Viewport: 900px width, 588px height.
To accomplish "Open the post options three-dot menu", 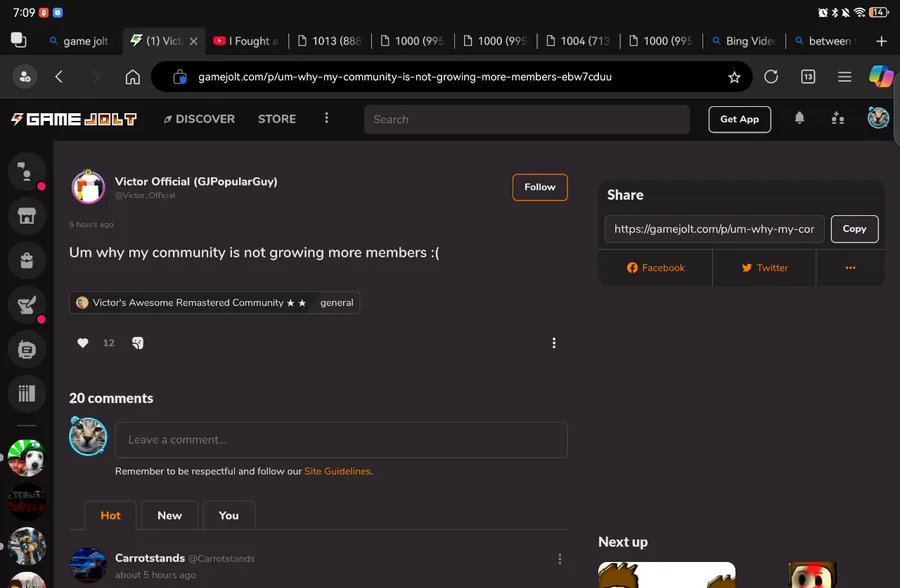I will (x=553, y=343).
